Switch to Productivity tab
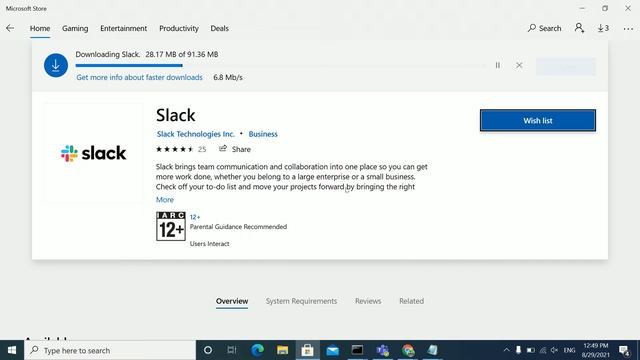The image size is (640, 360). (179, 28)
